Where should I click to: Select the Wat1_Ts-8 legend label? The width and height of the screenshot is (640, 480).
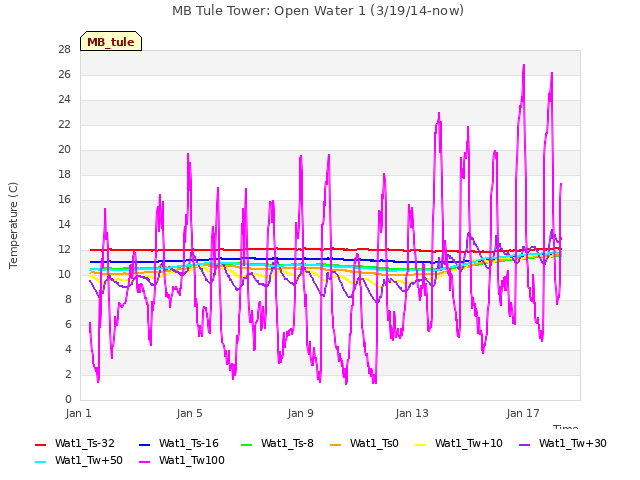(x=287, y=443)
